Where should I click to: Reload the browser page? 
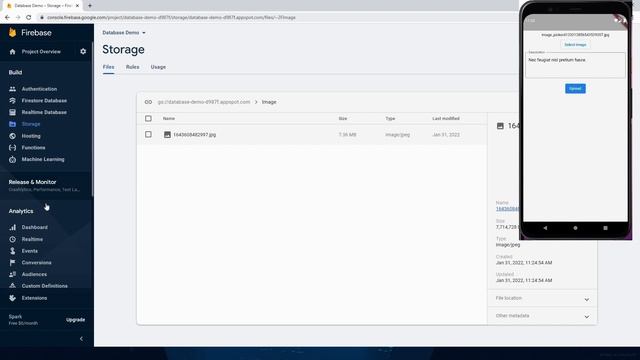pyautogui.click(x=29, y=18)
